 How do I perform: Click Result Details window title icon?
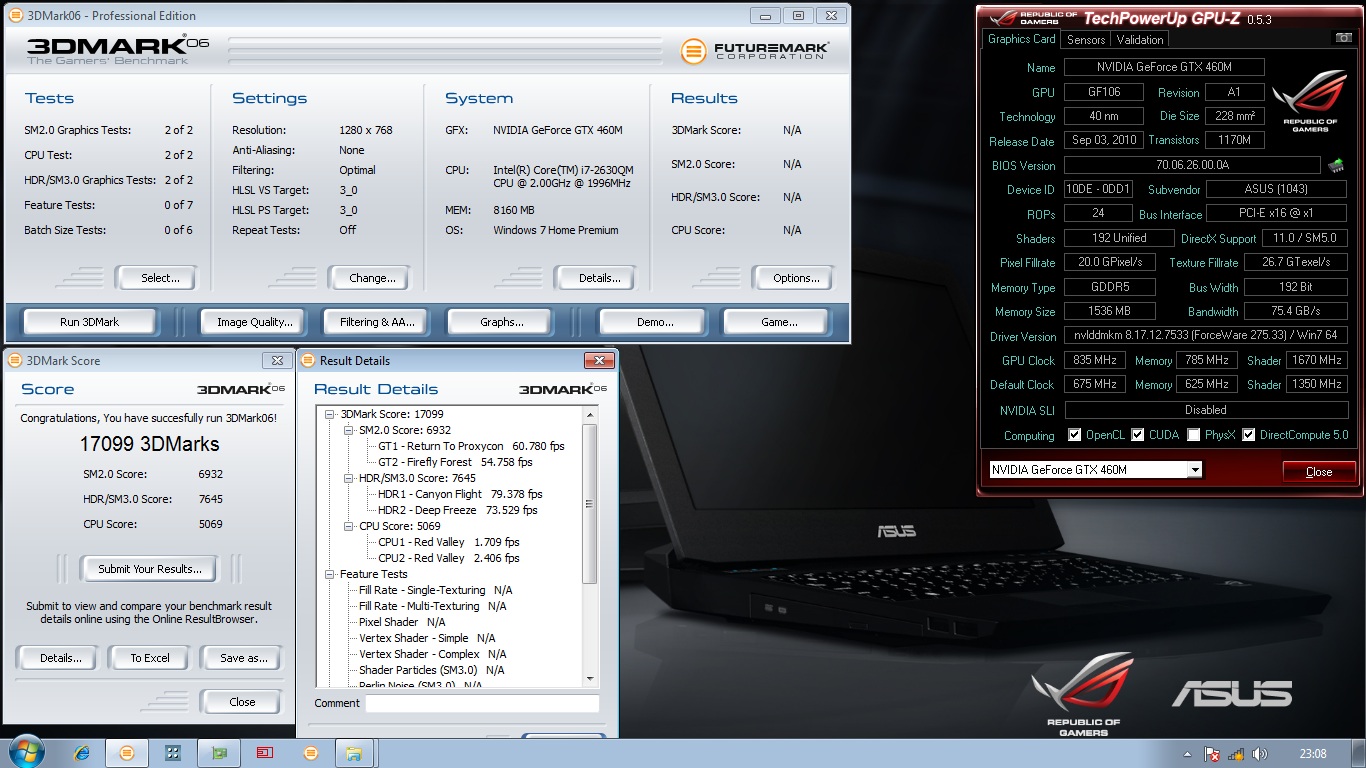(308, 360)
